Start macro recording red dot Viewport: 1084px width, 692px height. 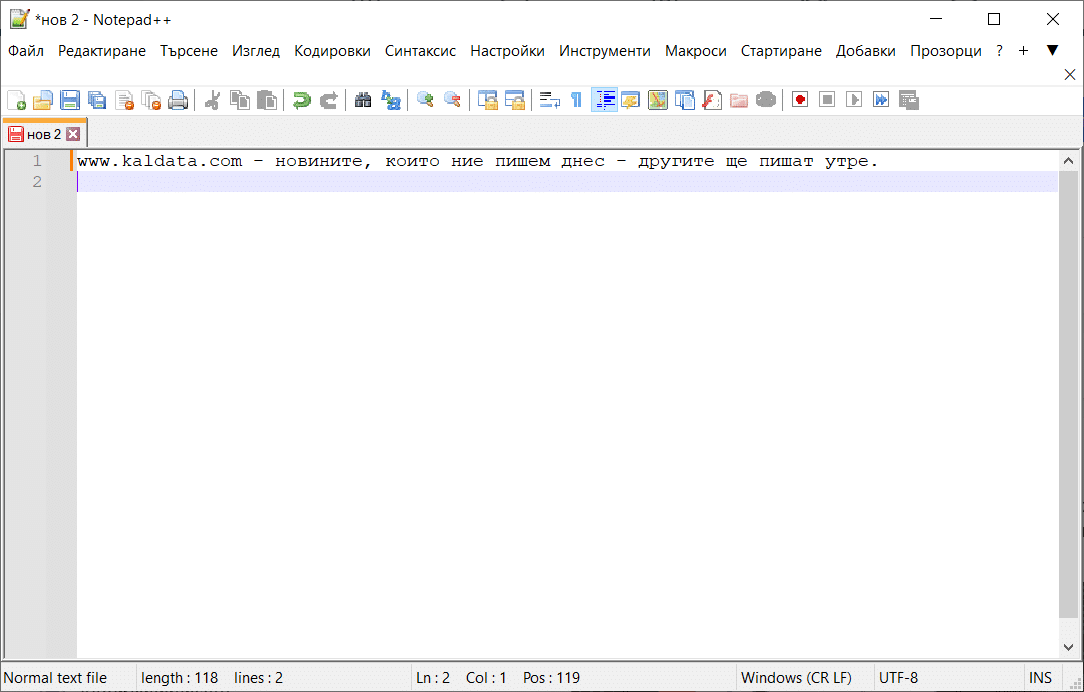click(x=800, y=100)
